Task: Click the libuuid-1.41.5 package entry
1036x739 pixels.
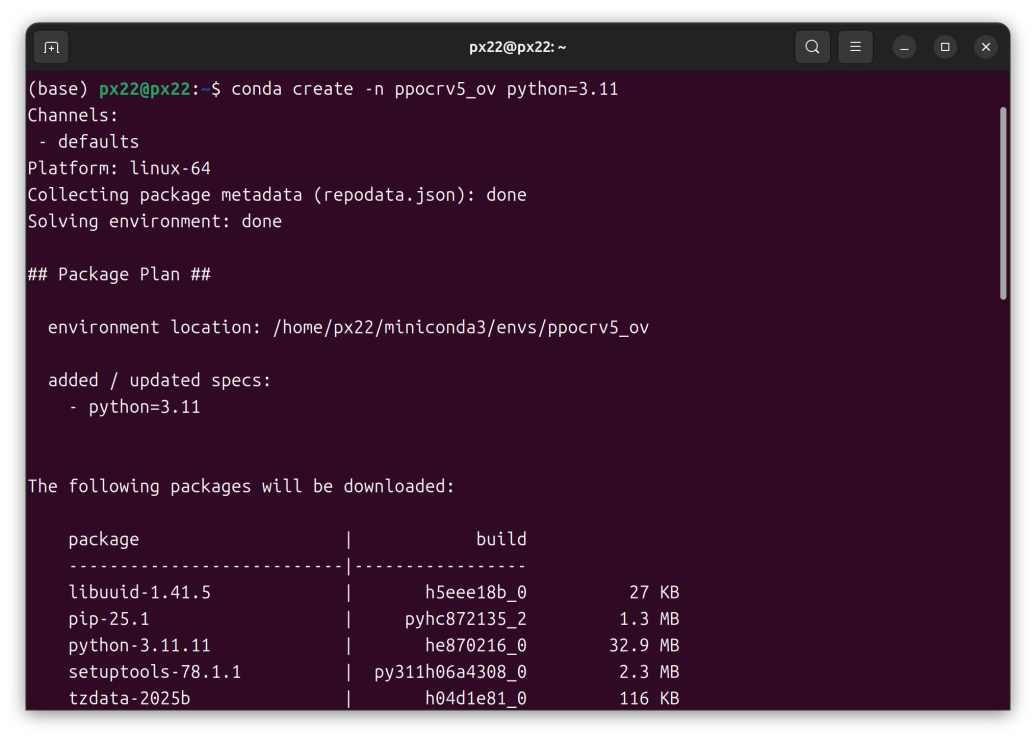Action: (x=139, y=592)
